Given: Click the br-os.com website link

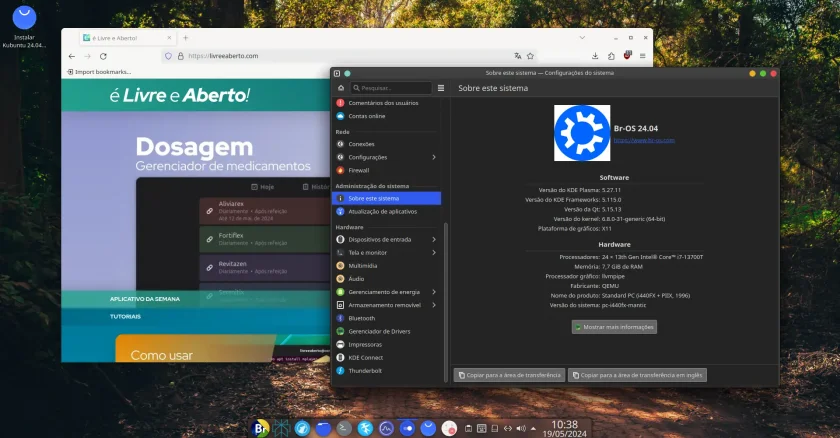Looking at the screenshot, I should [x=644, y=140].
